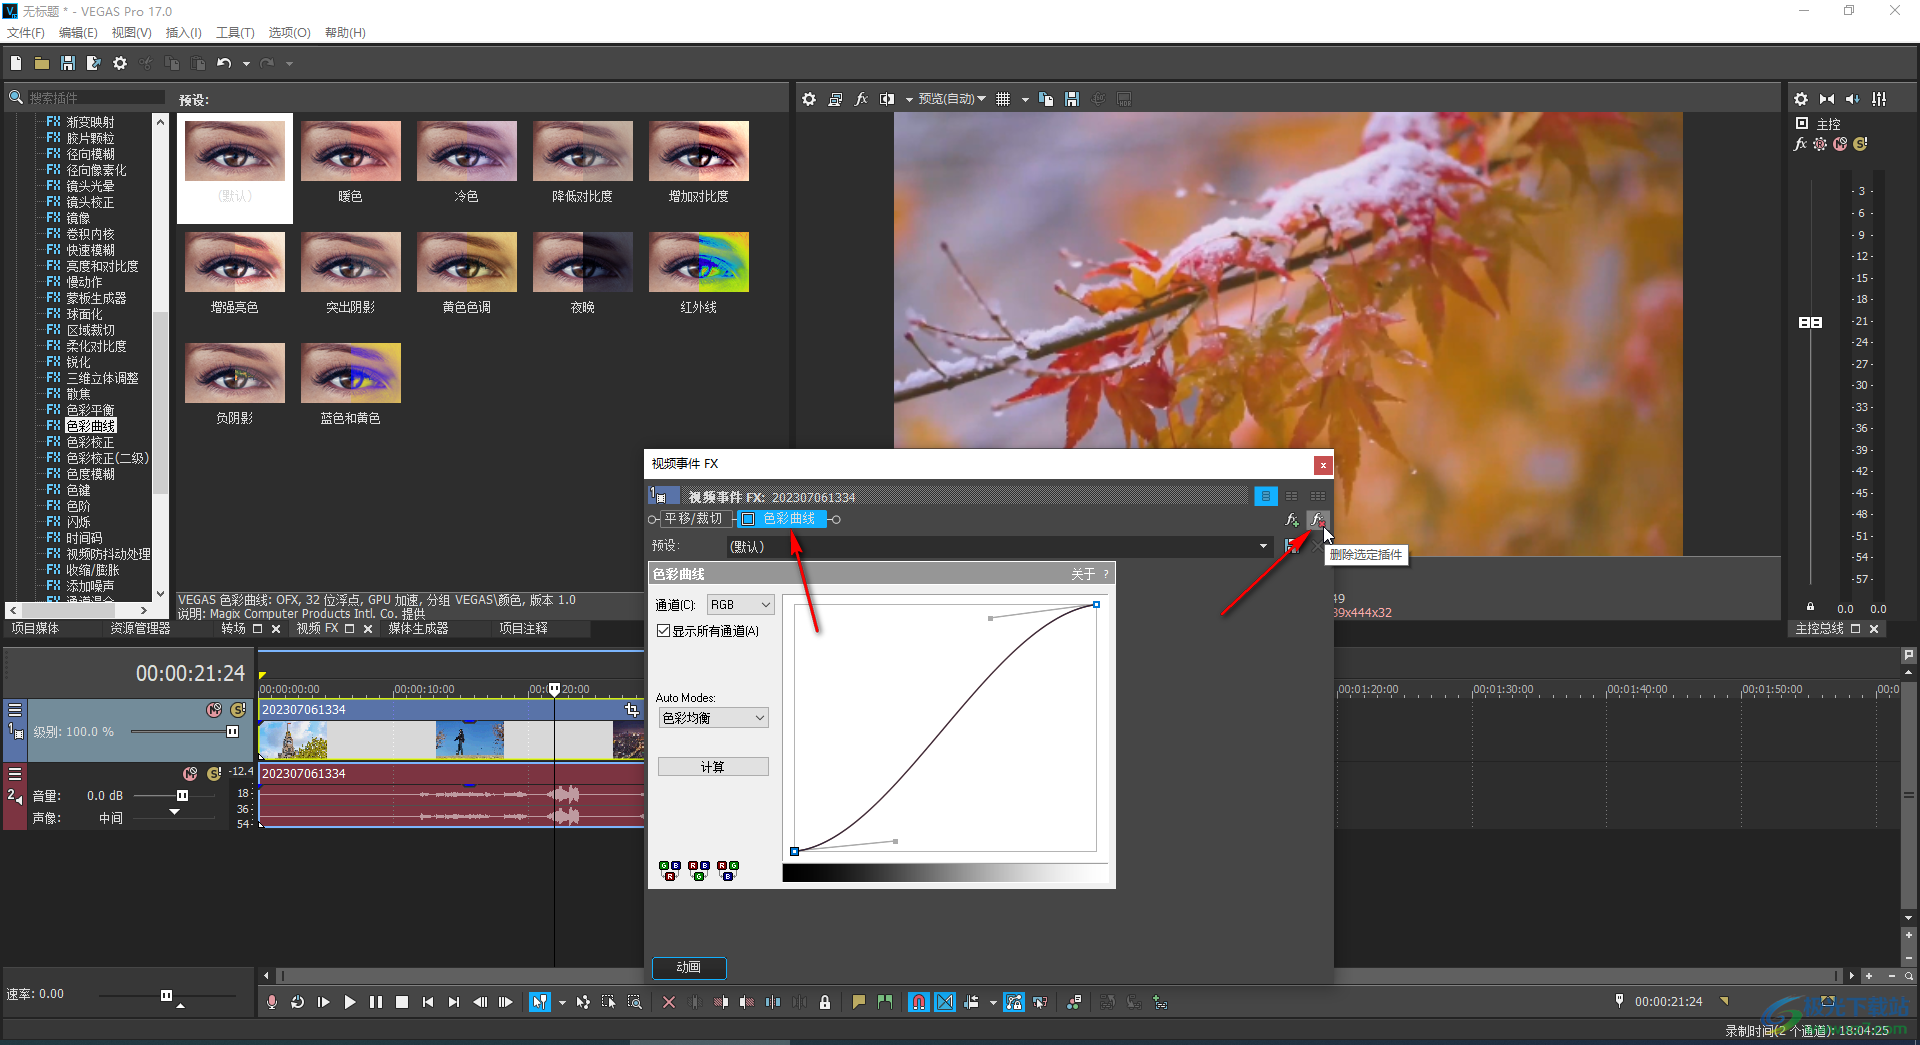The image size is (1920, 1045).
Task: Expand the preset dropdown in Video Event FX
Action: pyautogui.click(x=1263, y=546)
